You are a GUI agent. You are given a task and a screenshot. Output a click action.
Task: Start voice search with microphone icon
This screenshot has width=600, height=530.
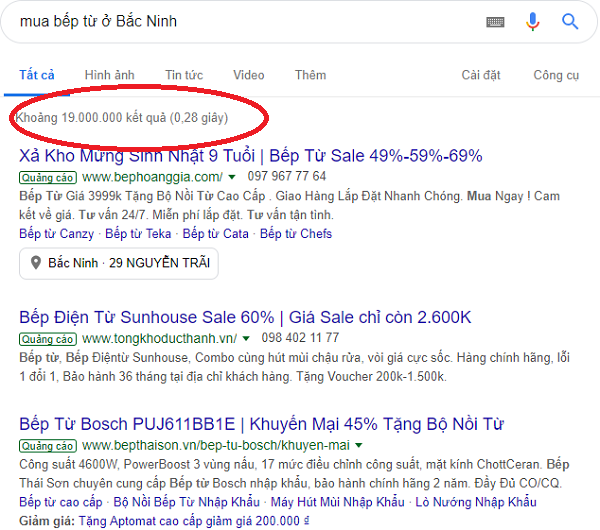[x=532, y=21]
